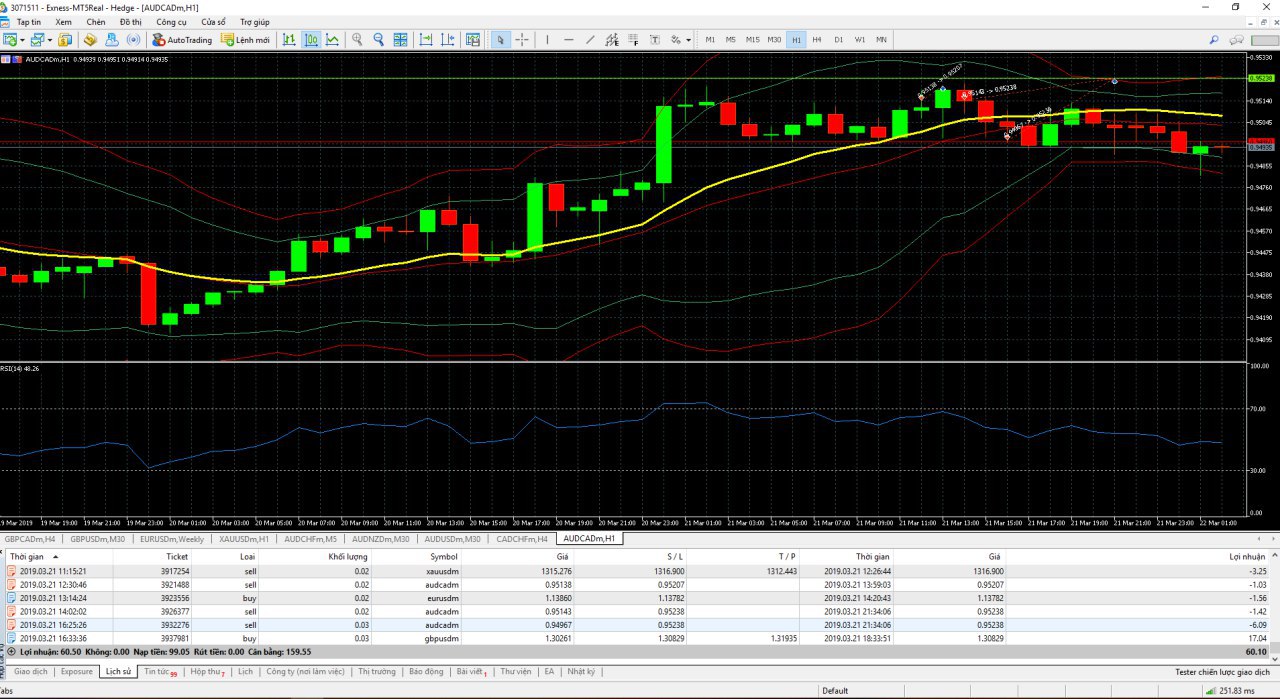Screen dimensions: 1280x699
Task: Select the crosshair cursor tool
Action: pos(521,40)
